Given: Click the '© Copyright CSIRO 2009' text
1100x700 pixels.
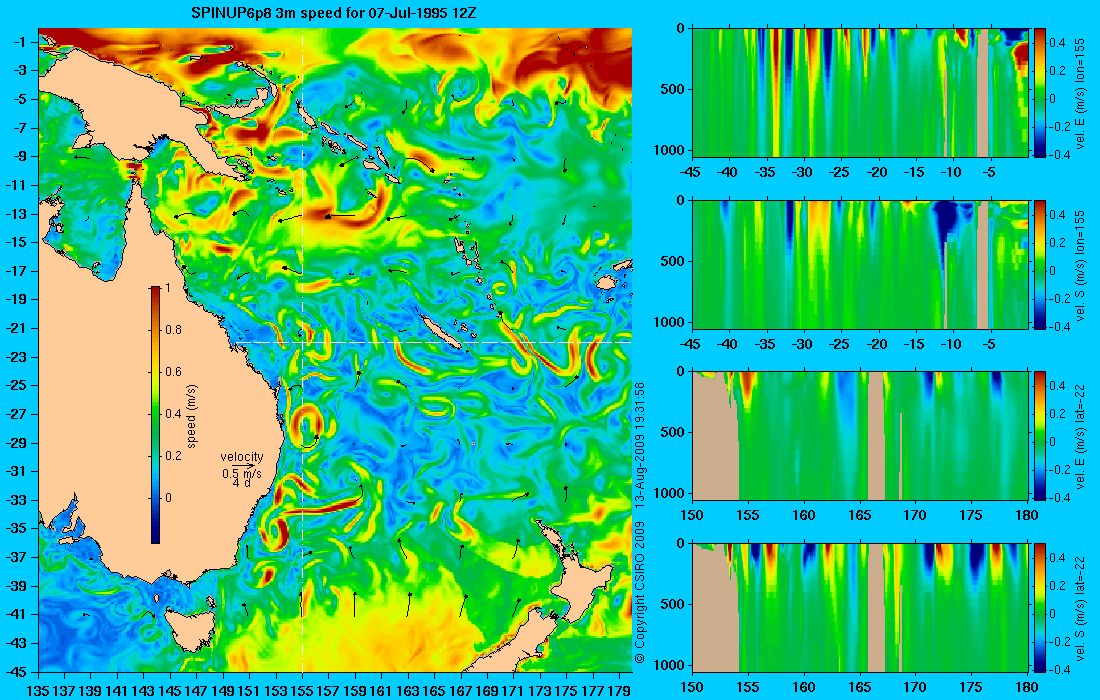Looking at the screenshot, I should point(640,593).
